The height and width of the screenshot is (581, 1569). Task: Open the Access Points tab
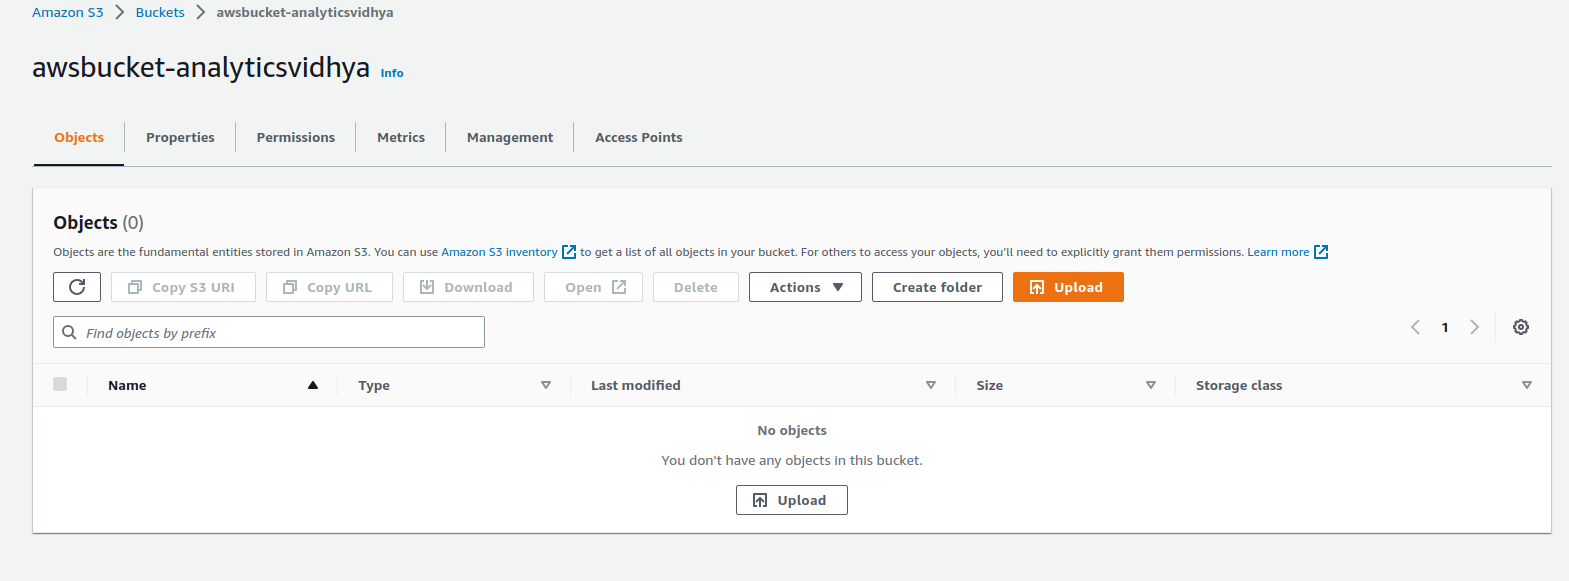click(x=639, y=138)
